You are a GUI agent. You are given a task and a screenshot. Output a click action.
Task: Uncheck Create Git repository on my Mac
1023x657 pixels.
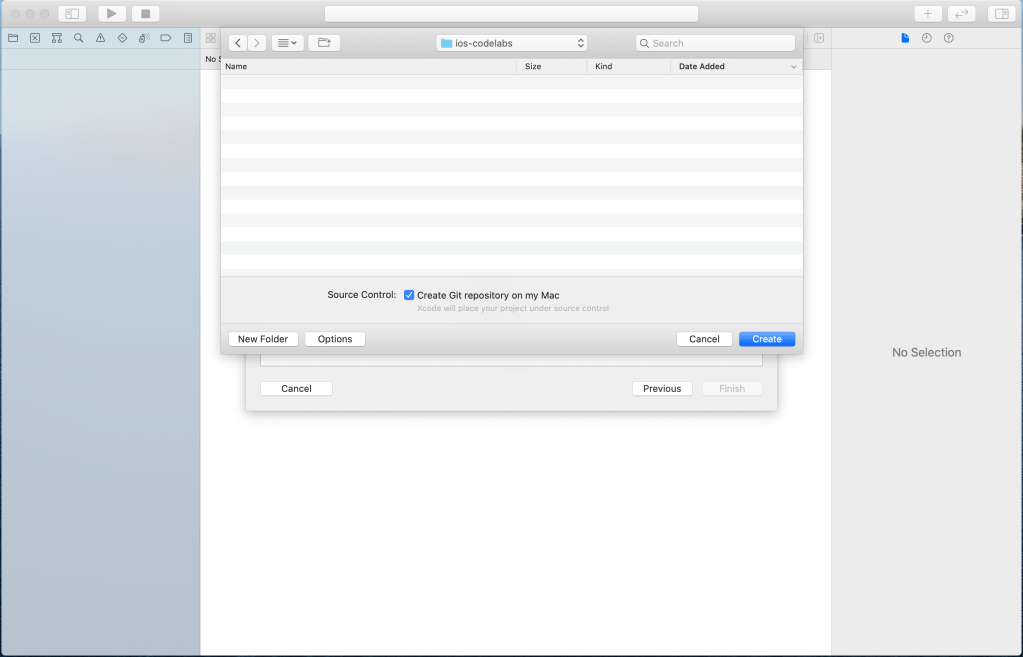tap(409, 295)
